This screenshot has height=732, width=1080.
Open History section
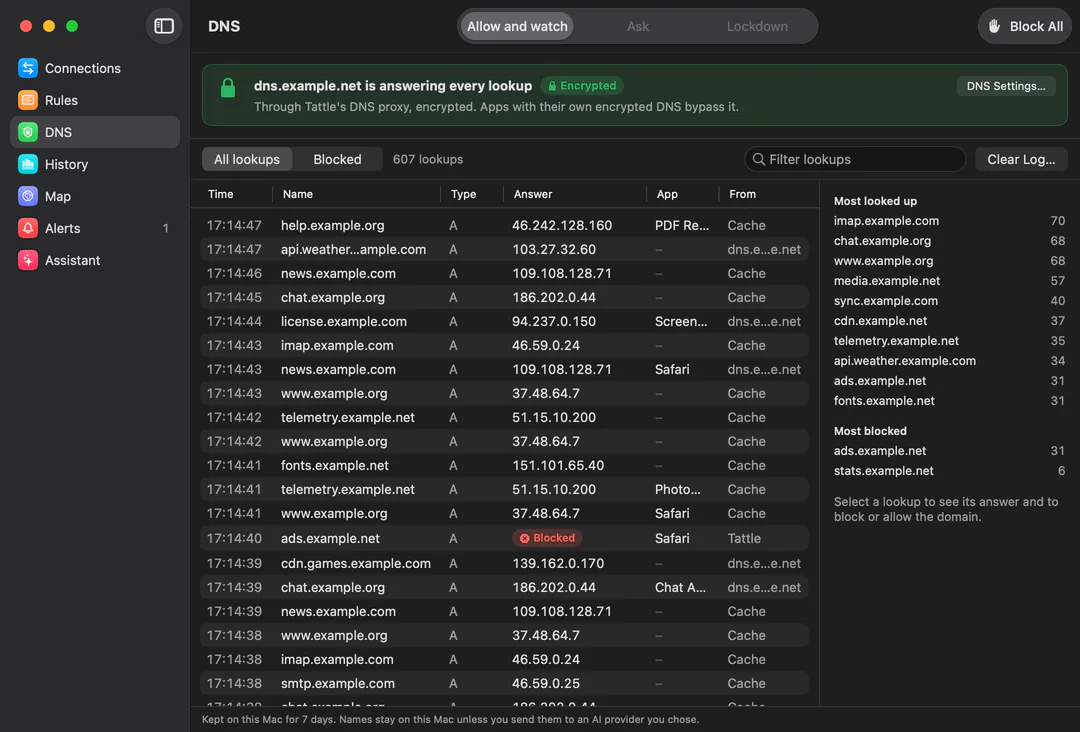tap(95, 164)
